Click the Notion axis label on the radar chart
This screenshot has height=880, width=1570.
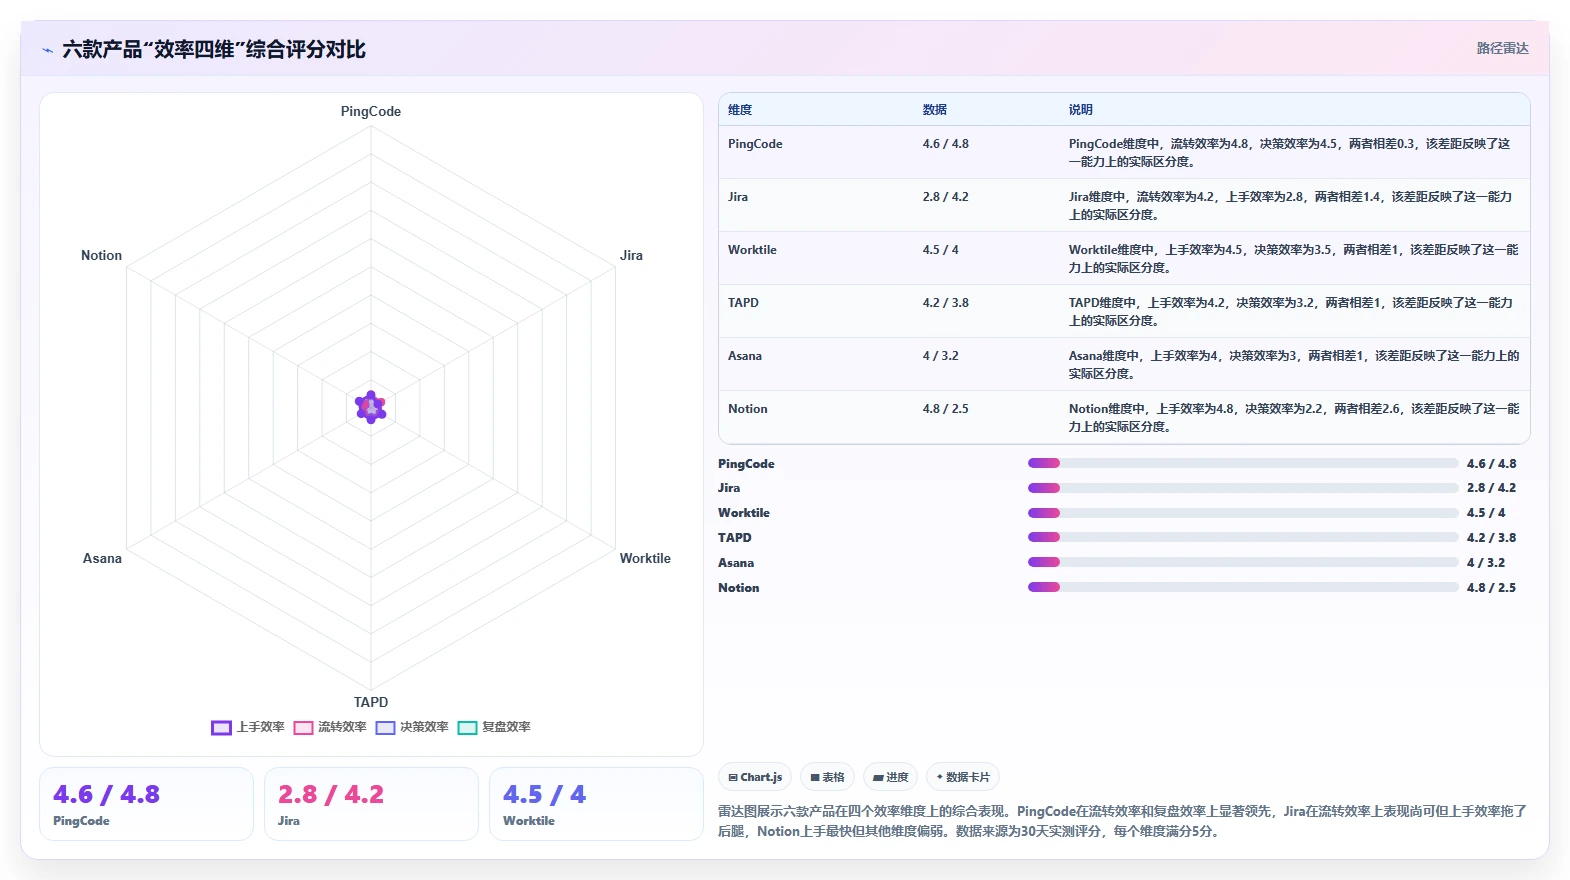point(101,255)
